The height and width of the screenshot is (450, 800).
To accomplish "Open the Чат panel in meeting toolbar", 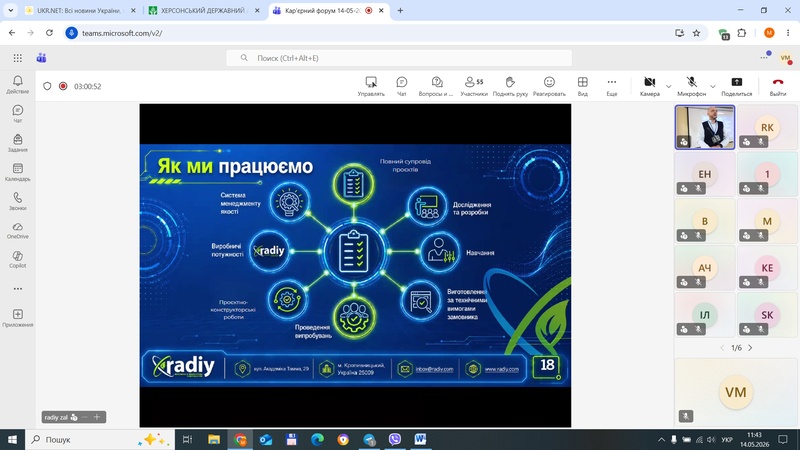I will (402, 86).
